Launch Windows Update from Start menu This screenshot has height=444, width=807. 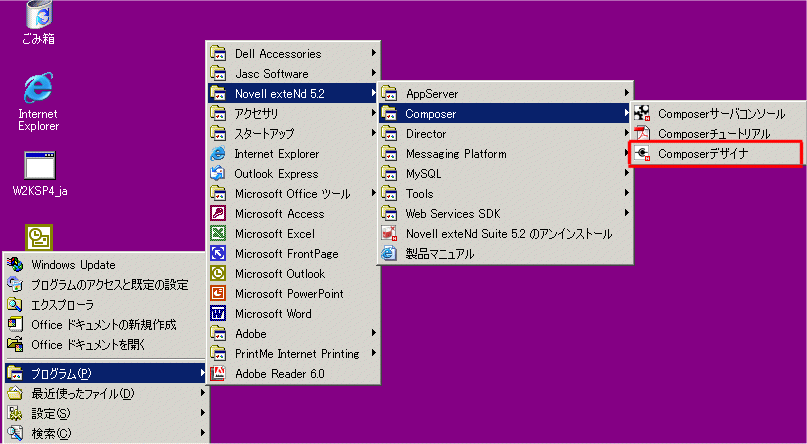(x=106, y=264)
